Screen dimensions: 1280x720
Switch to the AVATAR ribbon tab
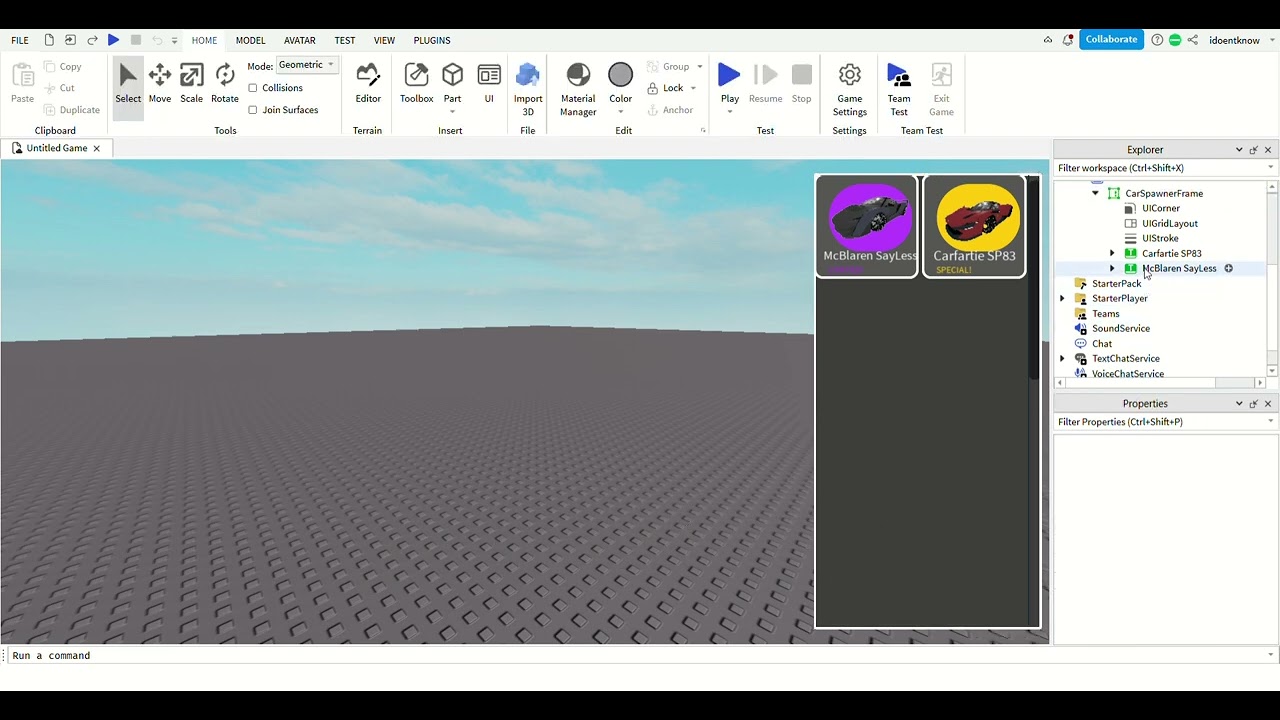[300, 40]
